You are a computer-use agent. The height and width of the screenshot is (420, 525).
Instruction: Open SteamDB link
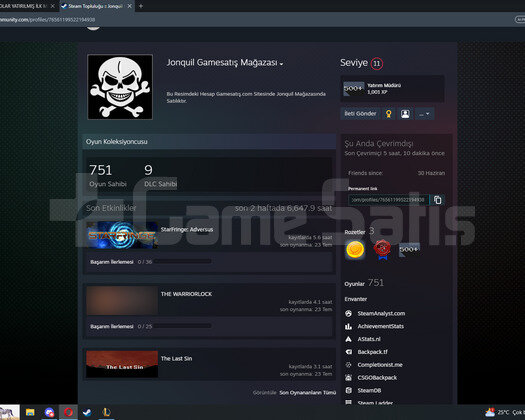click(369, 391)
